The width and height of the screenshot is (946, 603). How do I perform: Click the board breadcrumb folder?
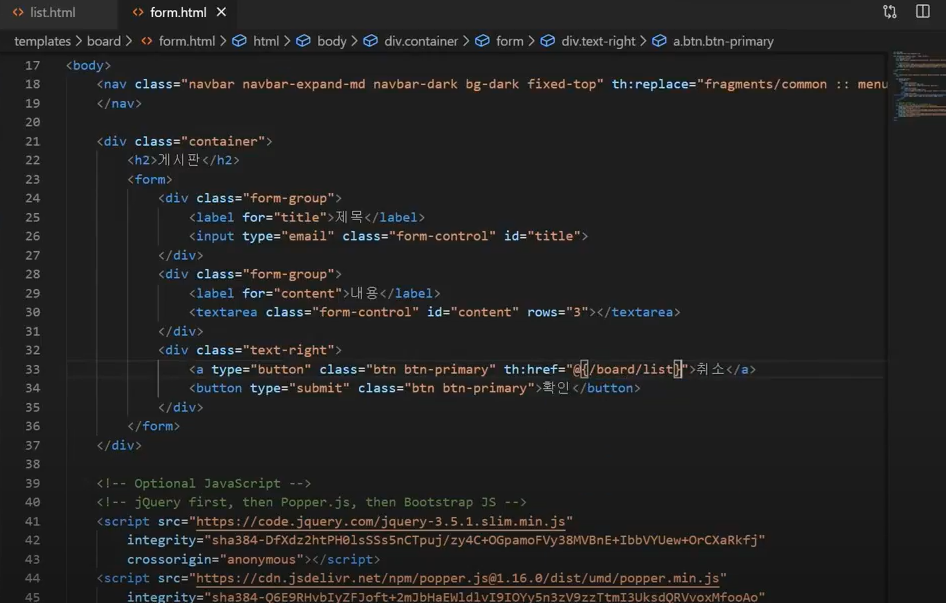coord(104,41)
